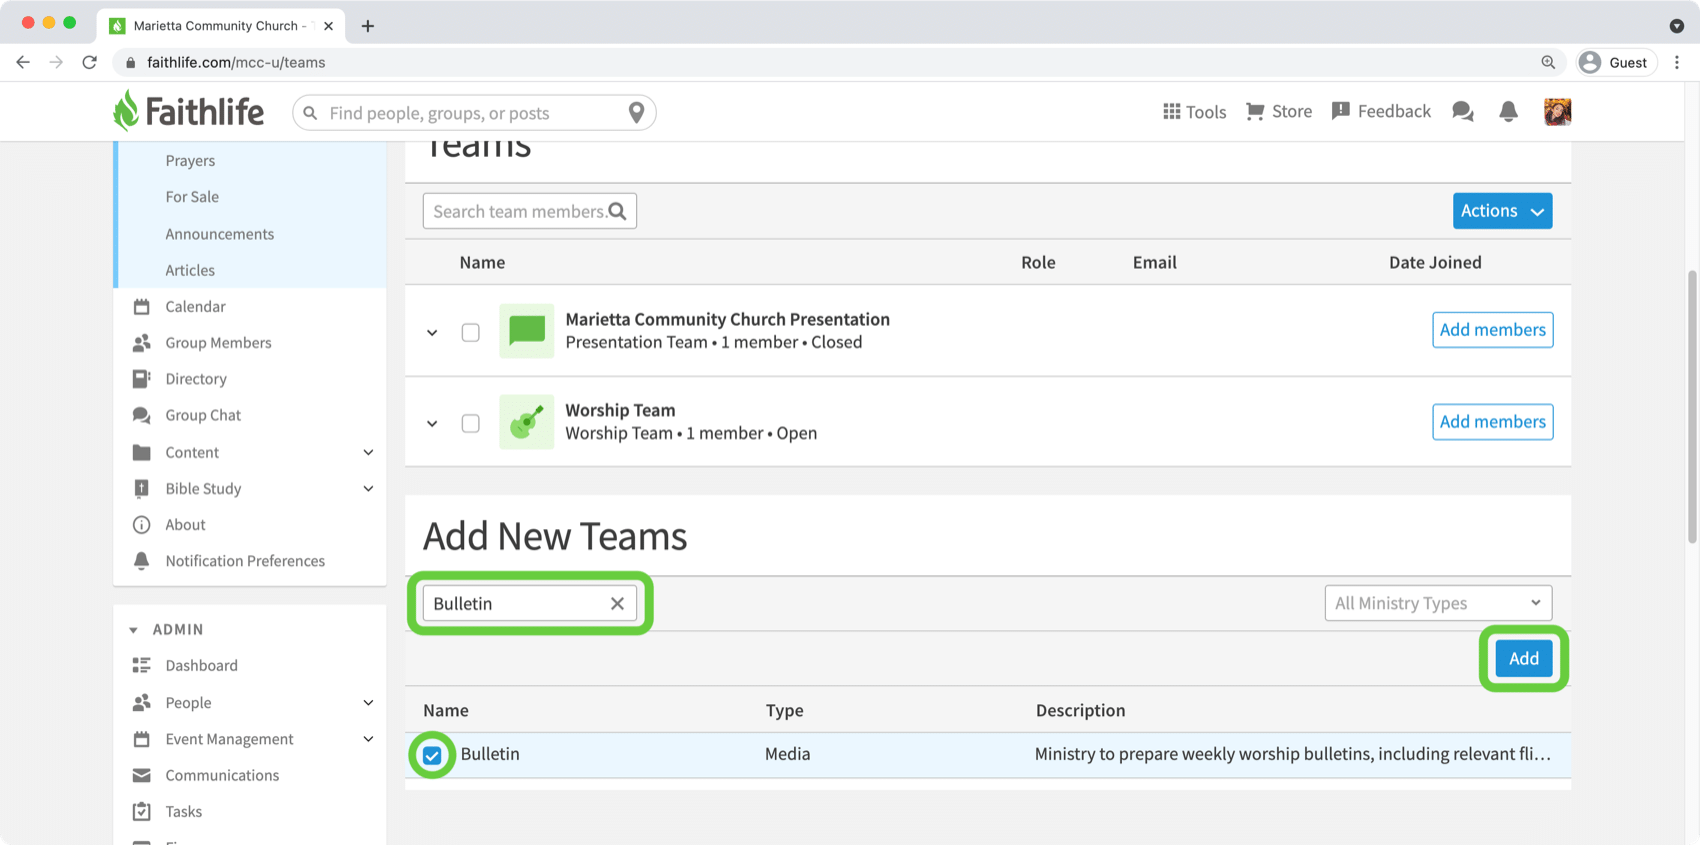Viewport: 1700px width, 845px height.
Task: Open the messages chat bubble icon
Action: coord(1463,112)
